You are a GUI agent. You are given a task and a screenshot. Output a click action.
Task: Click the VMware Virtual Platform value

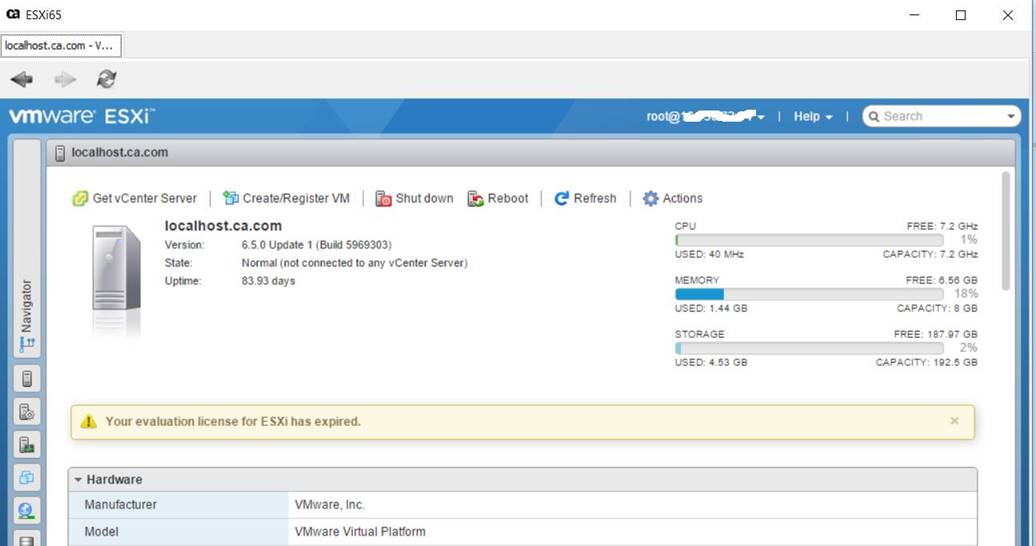[360, 531]
